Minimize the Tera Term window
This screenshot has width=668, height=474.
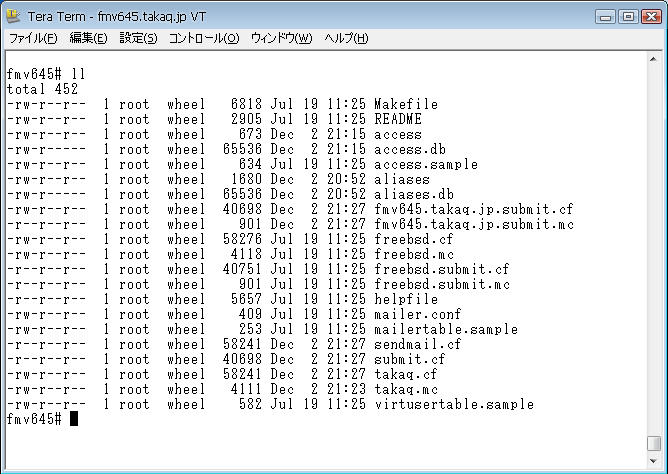coord(605,16)
